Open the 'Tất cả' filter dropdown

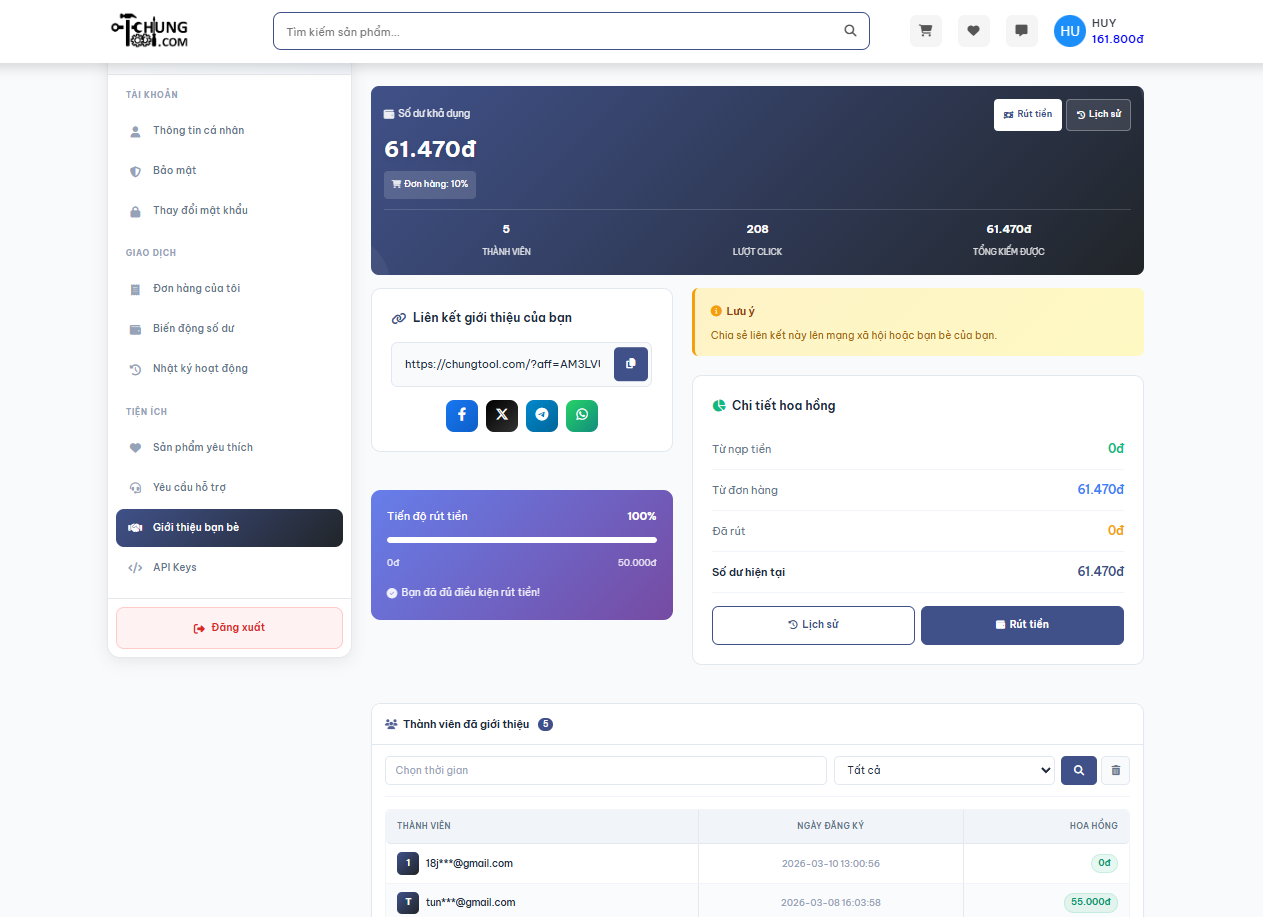(x=944, y=770)
